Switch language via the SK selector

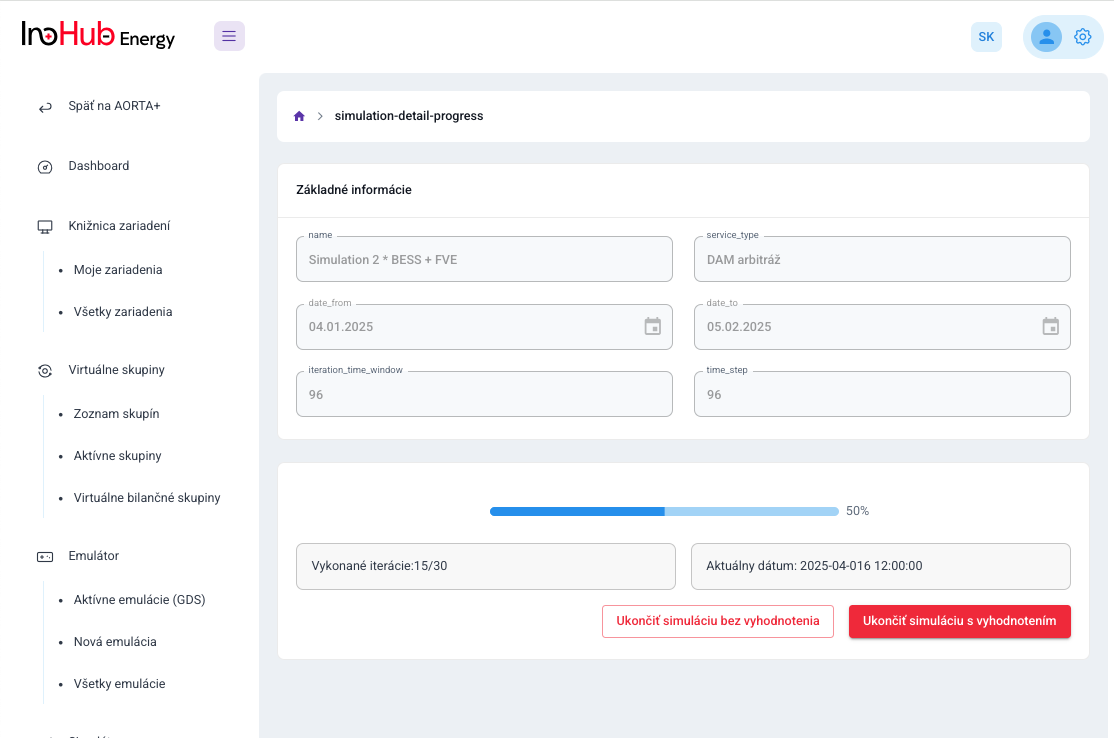(x=986, y=36)
